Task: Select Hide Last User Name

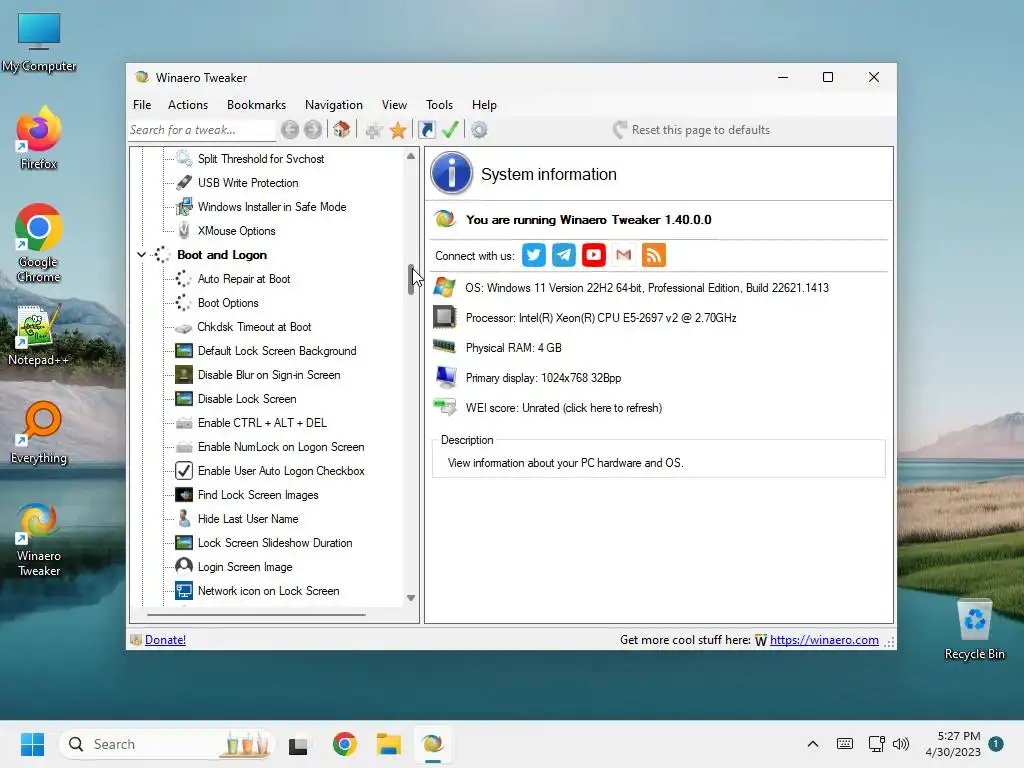Action: [x=248, y=519]
